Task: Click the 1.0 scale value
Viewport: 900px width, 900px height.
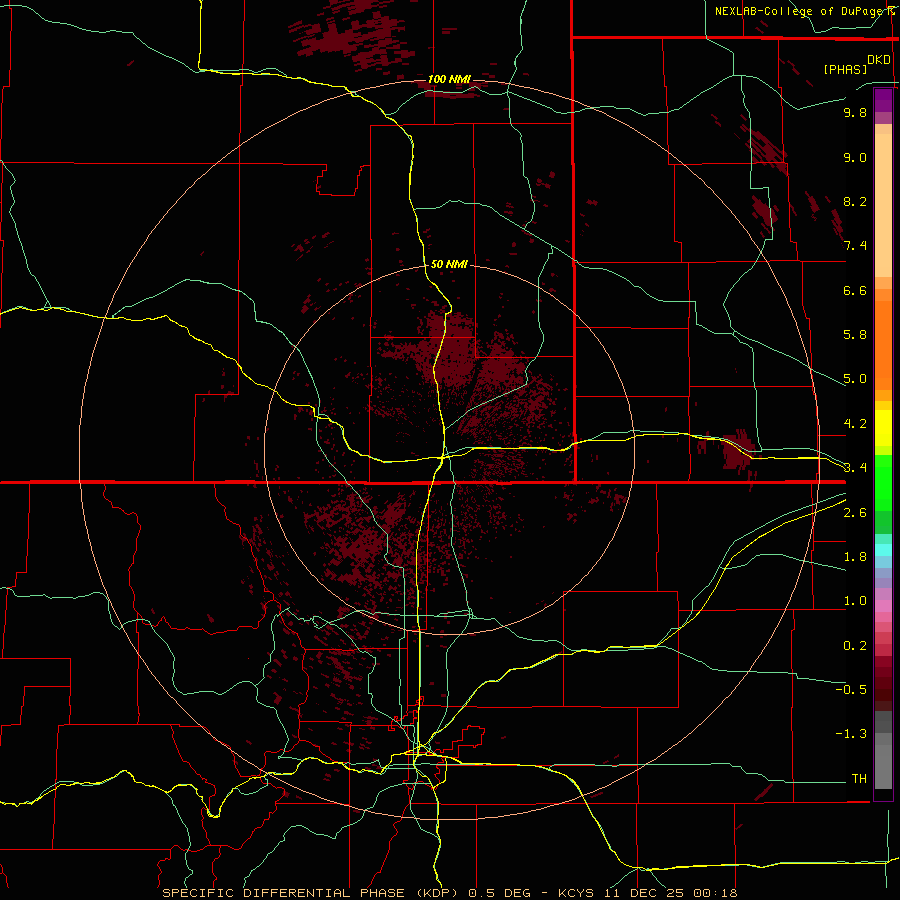Action: click(x=855, y=601)
